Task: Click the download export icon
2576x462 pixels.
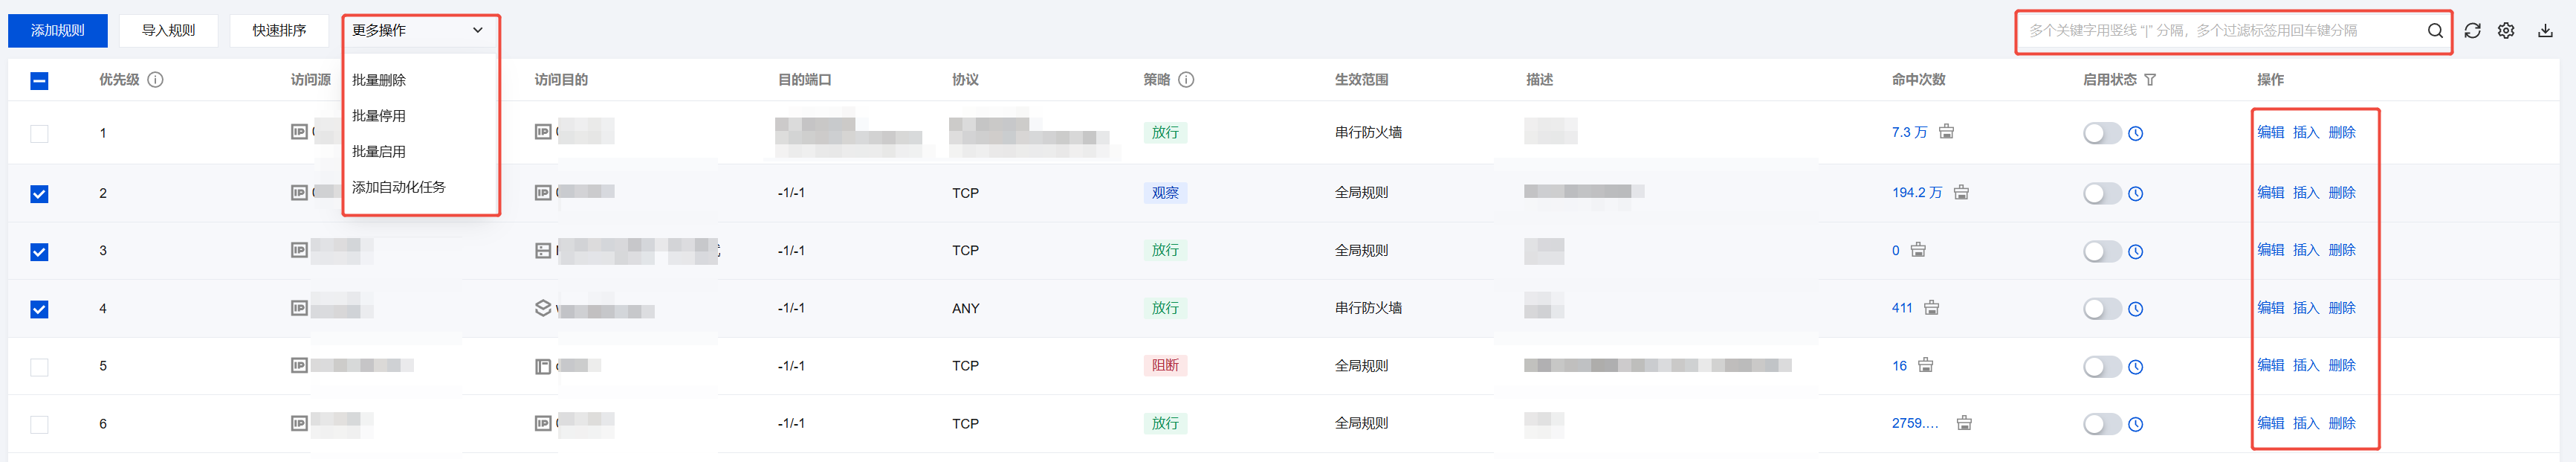Action: point(2545,31)
